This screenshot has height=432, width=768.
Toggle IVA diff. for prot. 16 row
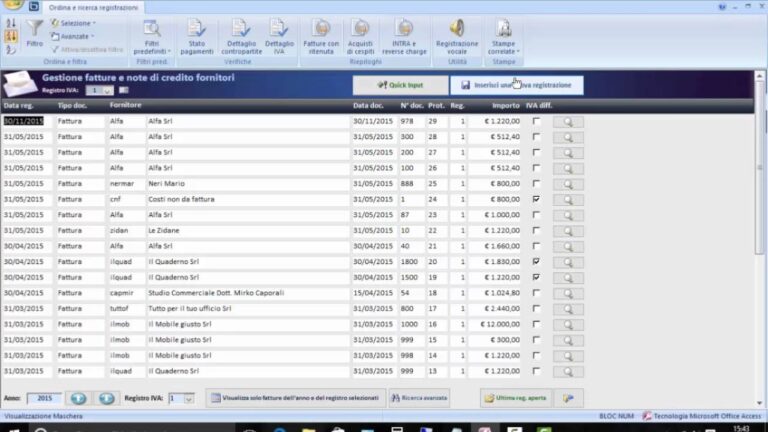(536, 324)
